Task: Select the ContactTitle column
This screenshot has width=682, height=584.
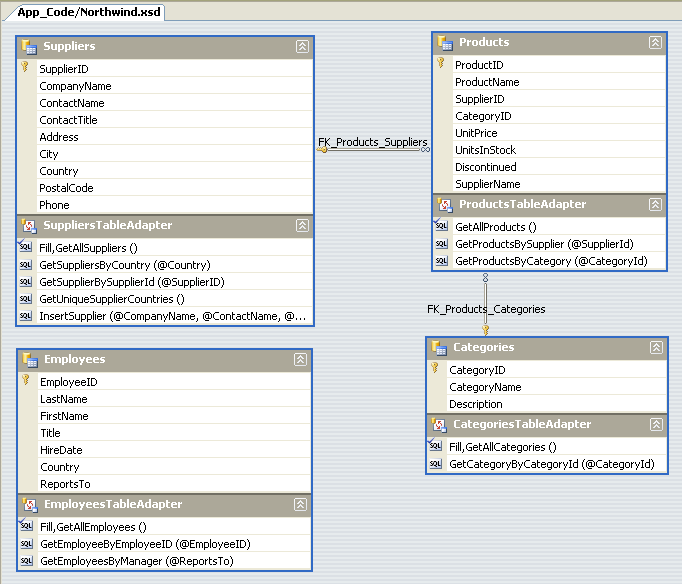Action: pos(175,120)
